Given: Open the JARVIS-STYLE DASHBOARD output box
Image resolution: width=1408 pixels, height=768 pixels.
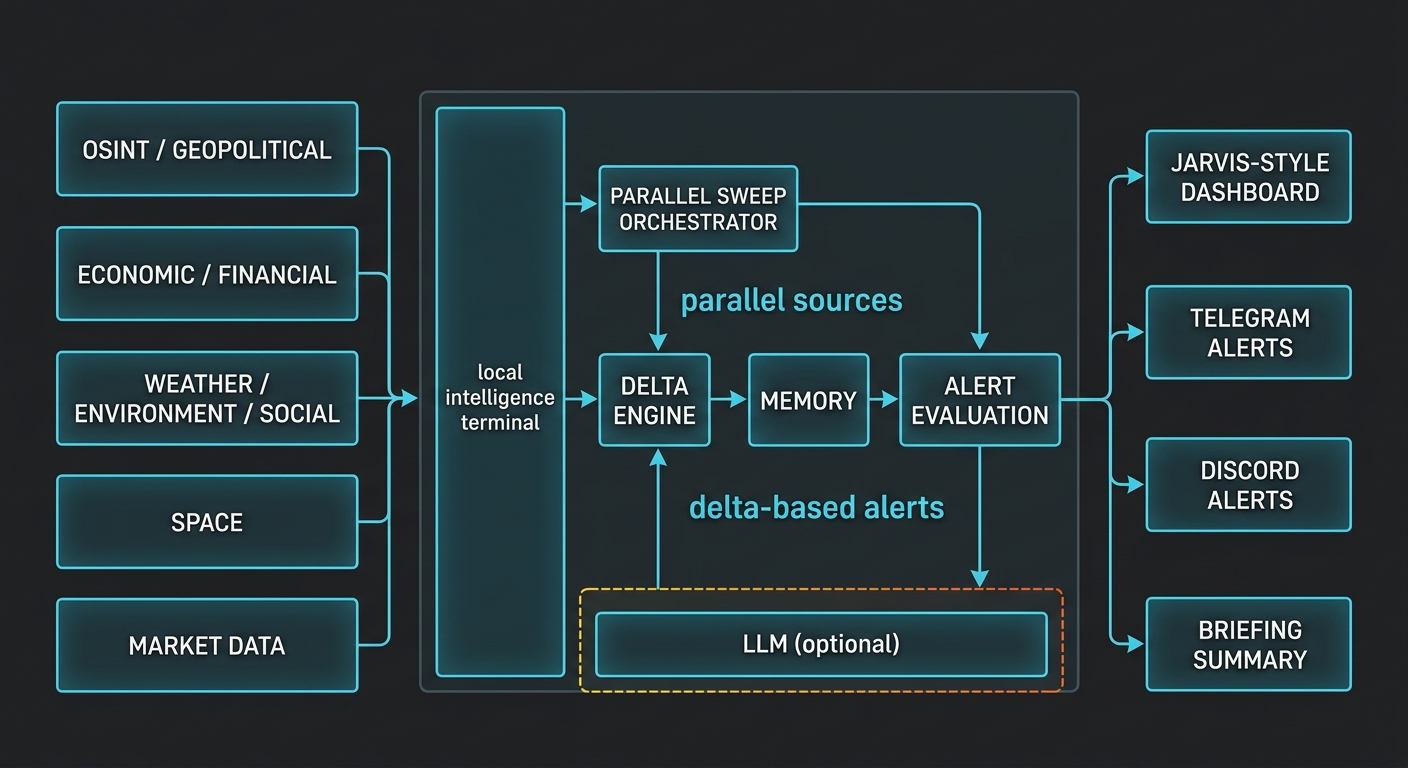Looking at the screenshot, I should 1248,177.
